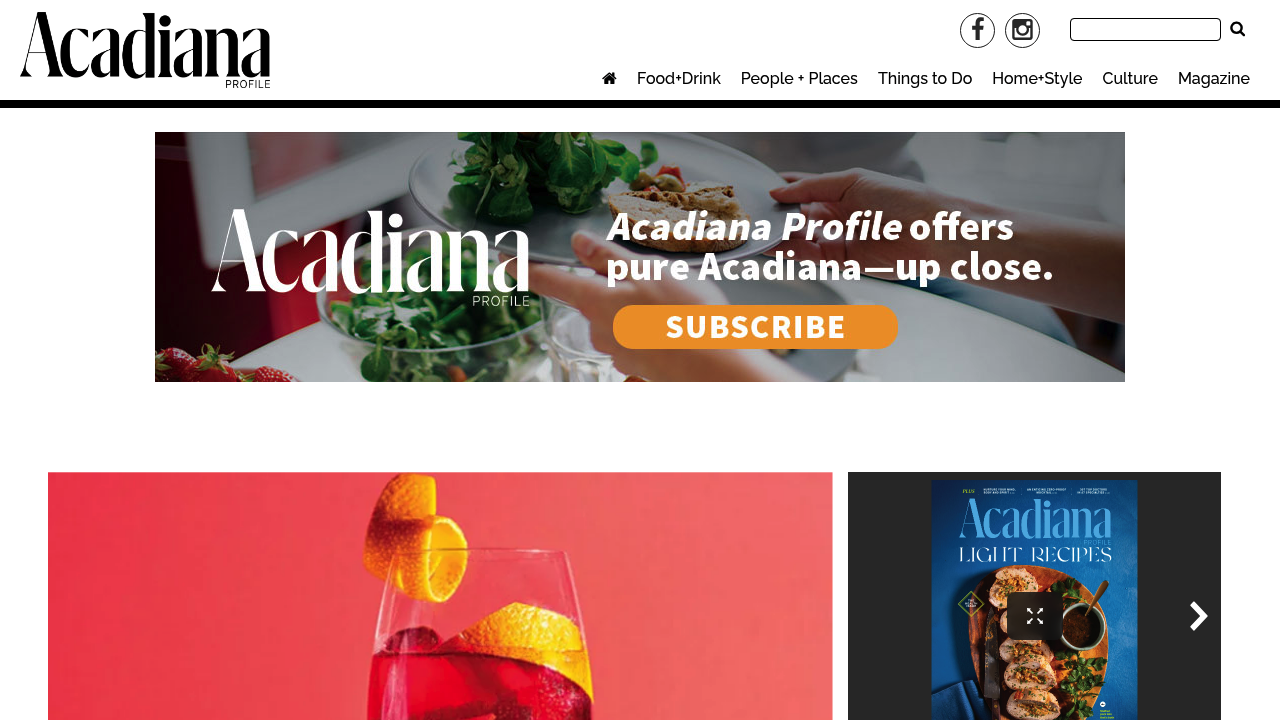
Task: Open the Home+Style menu
Action: pyautogui.click(x=1037, y=78)
